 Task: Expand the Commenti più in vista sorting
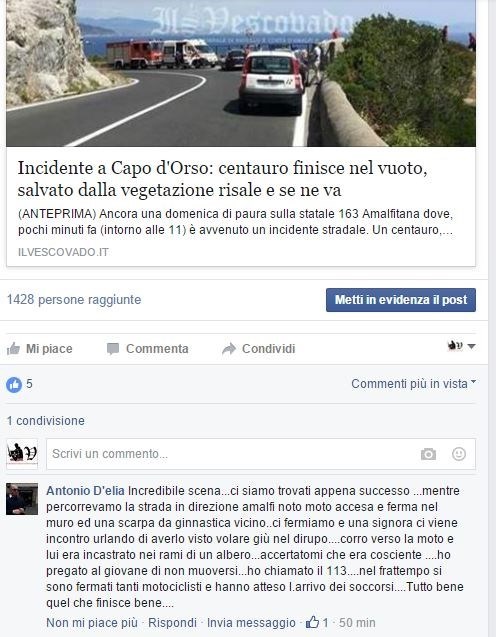(x=413, y=384)
